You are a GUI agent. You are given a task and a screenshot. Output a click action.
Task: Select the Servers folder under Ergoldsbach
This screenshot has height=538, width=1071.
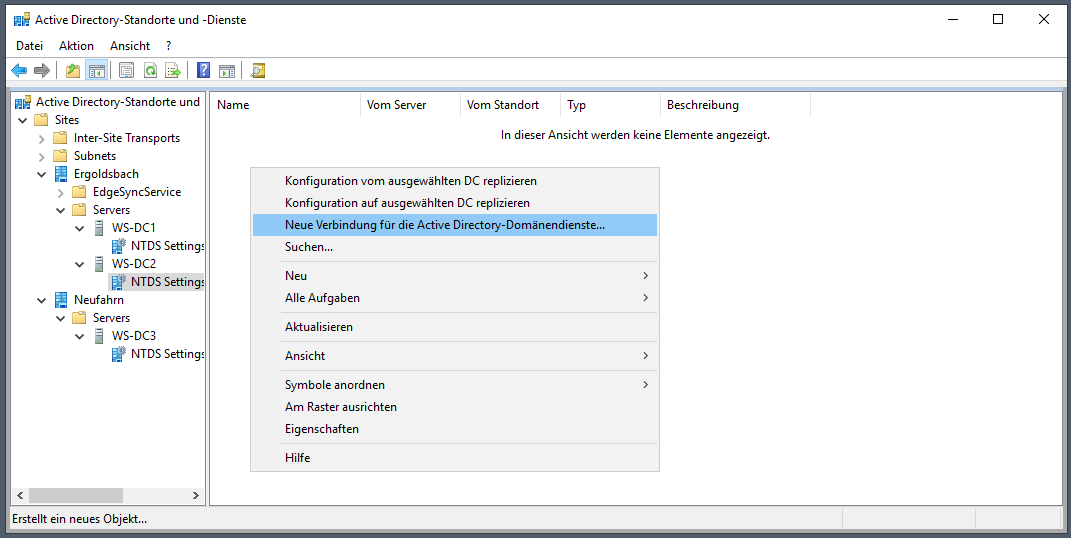coord(111,210)
